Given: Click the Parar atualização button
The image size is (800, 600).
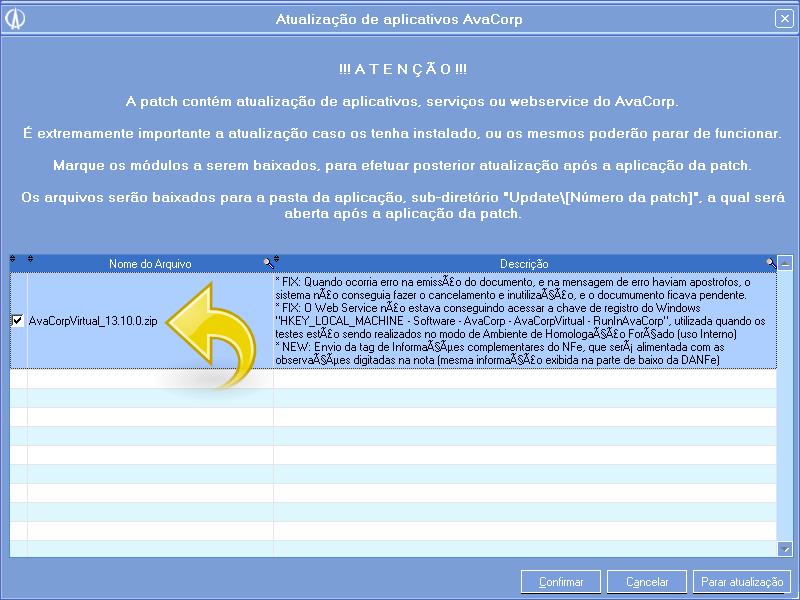Looking at the screenshot, I should click(742, 582).
